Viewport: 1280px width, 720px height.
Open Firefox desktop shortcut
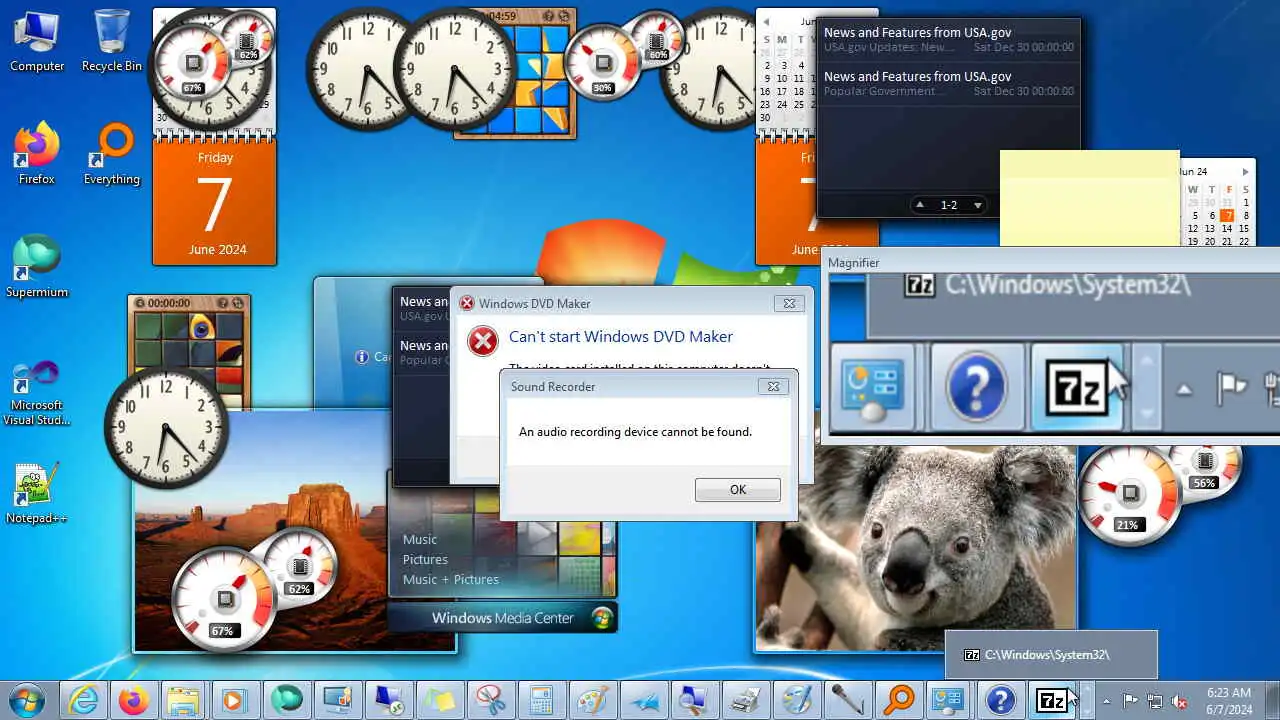[x=37, y=155]
